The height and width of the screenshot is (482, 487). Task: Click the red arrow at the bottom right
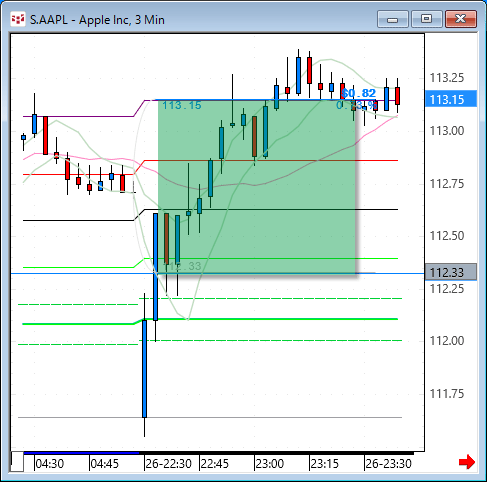[466, 462]
